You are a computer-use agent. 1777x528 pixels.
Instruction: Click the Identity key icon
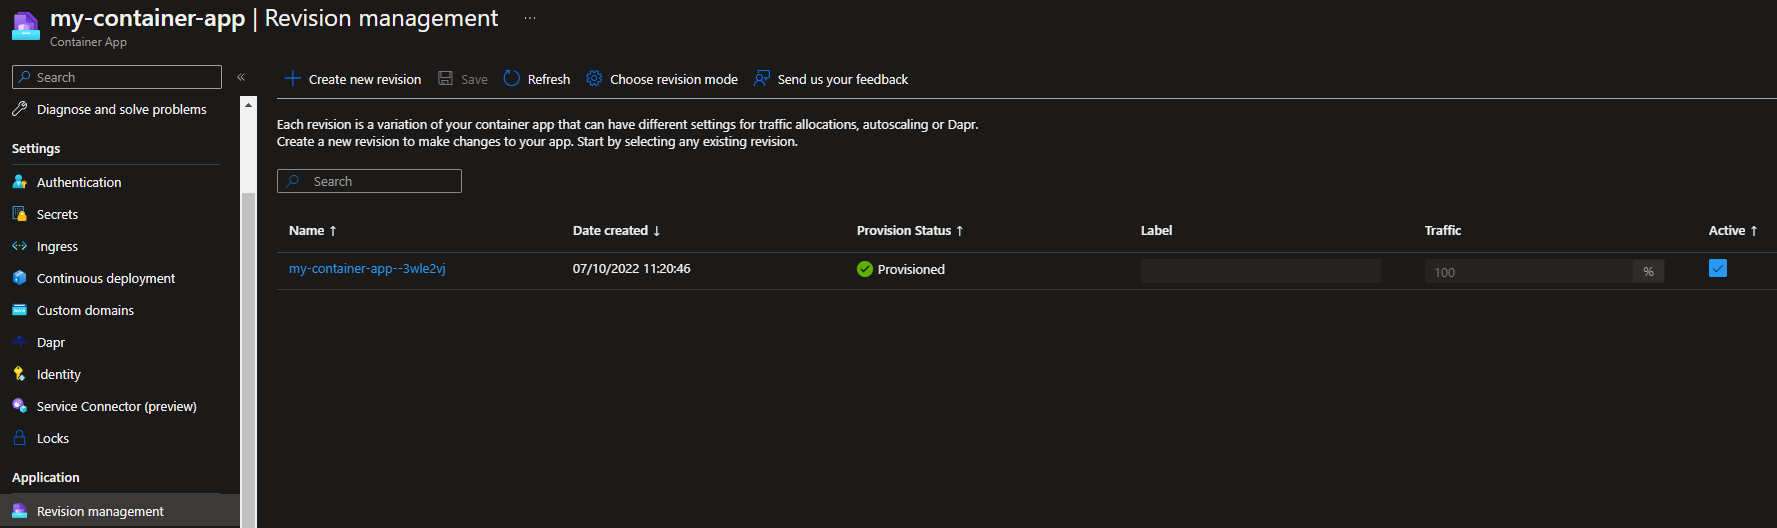[19, 374]
